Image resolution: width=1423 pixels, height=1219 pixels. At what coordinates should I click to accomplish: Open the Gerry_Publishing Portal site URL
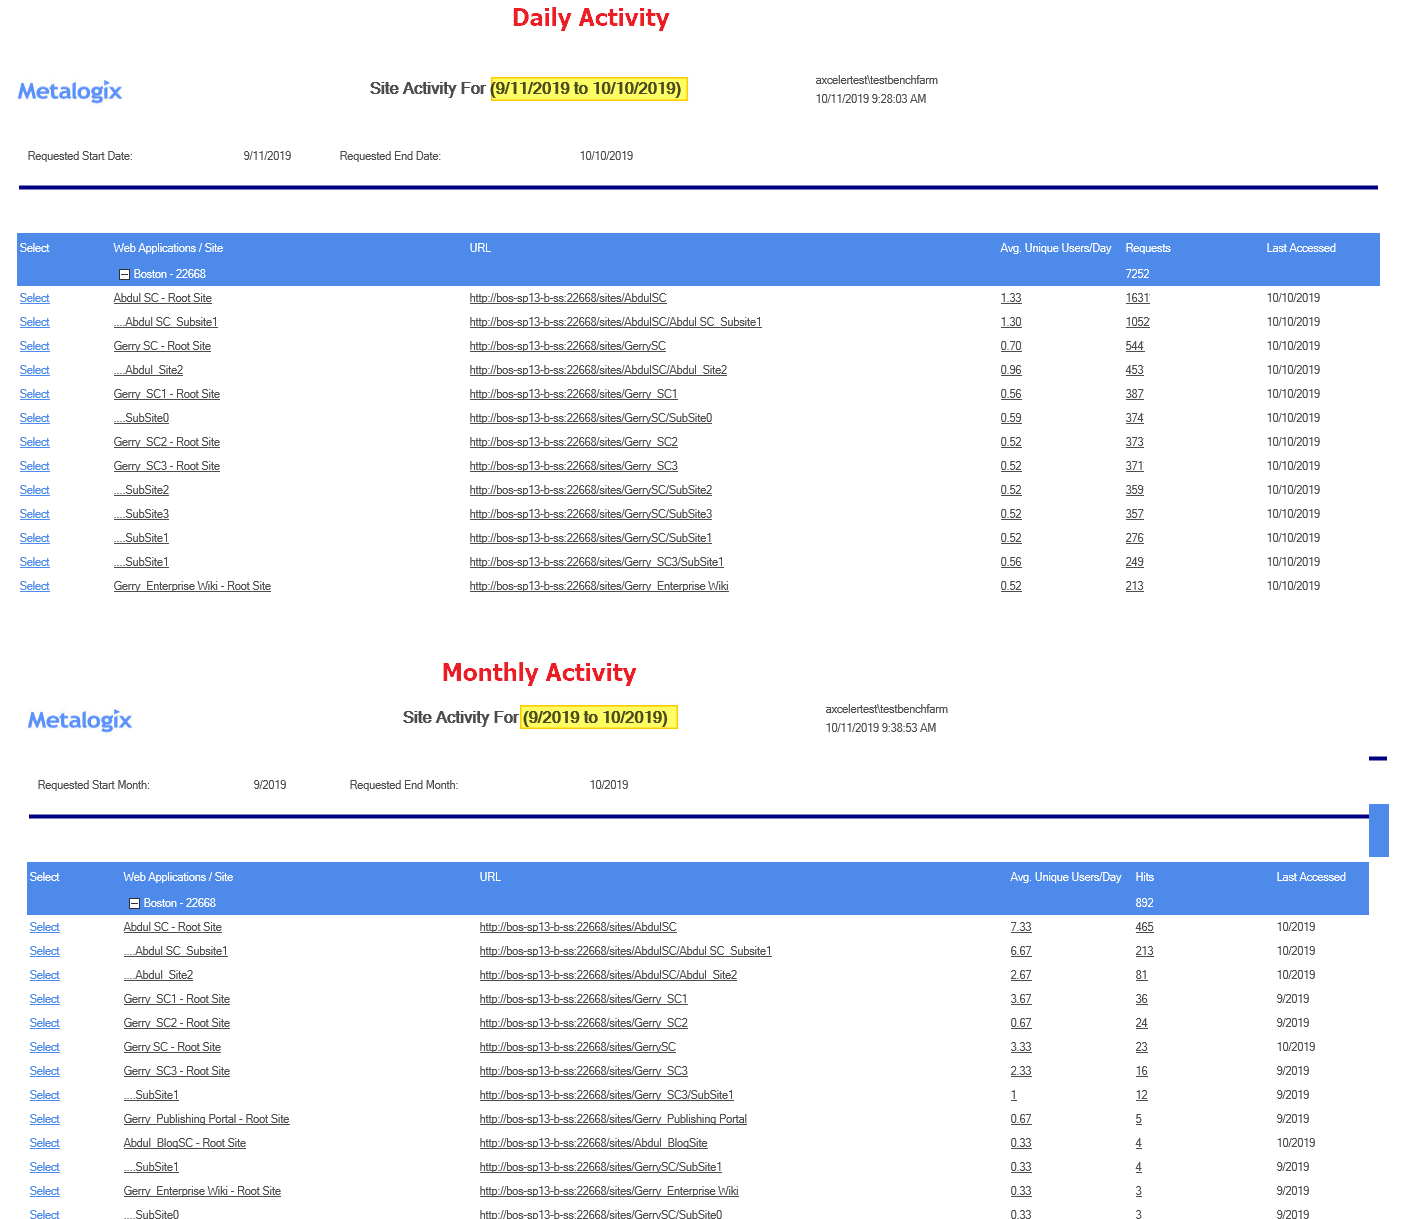point(613,1119)
